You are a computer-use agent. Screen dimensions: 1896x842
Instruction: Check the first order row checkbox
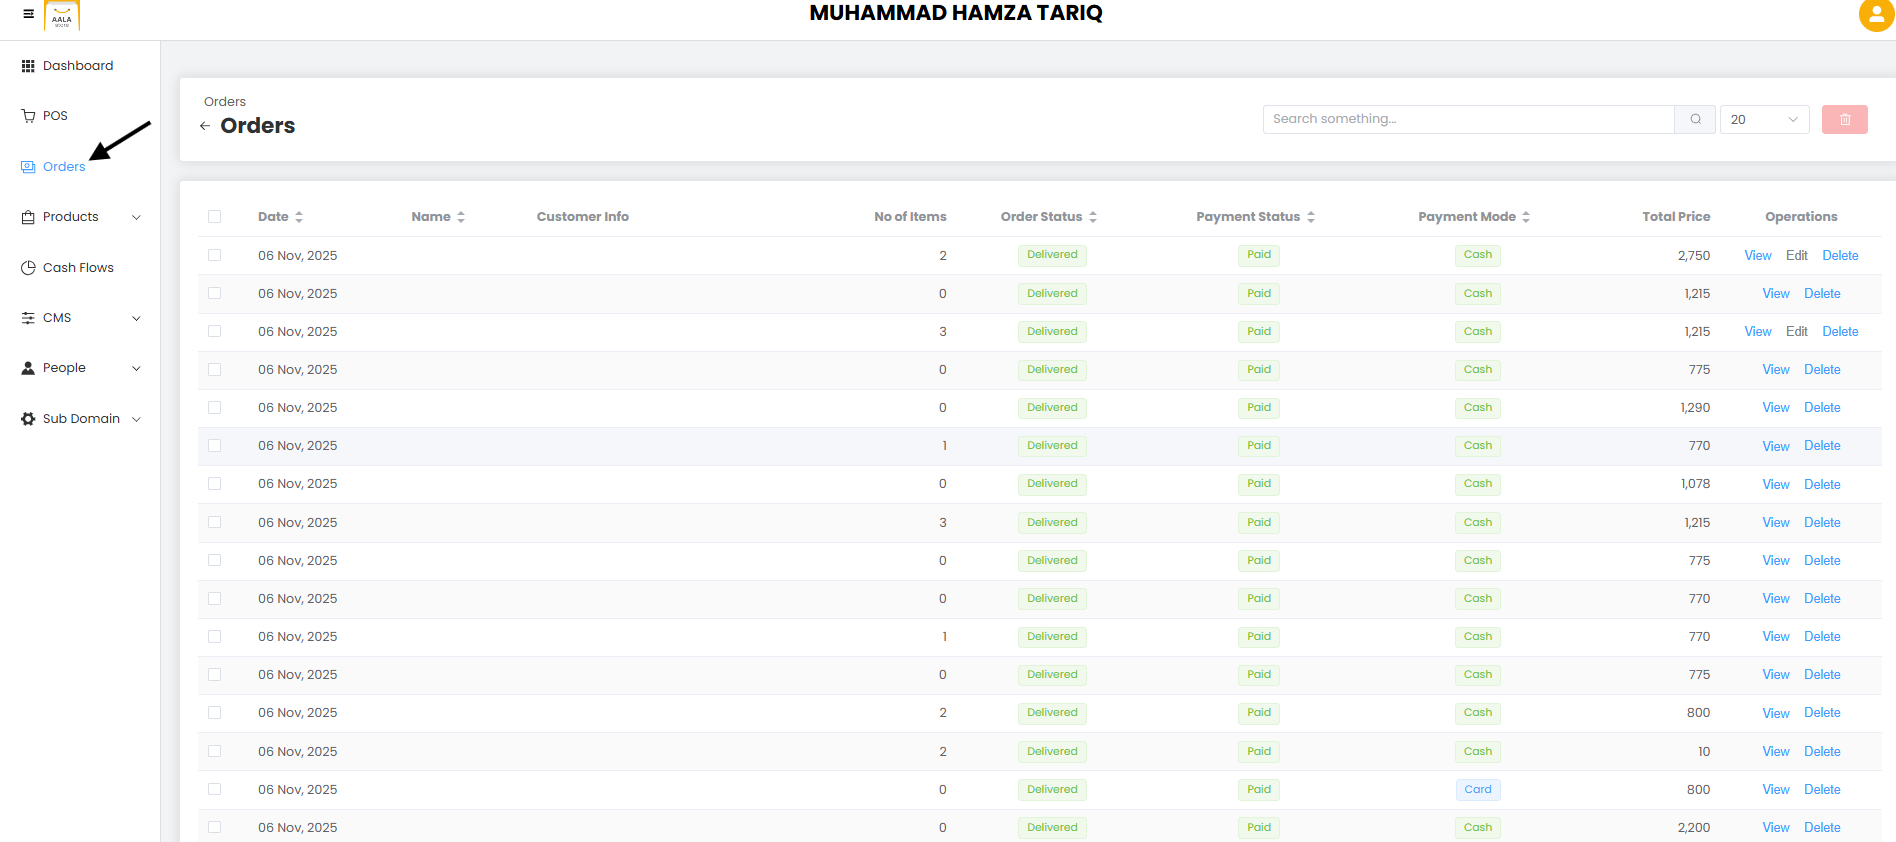[214, 255]
